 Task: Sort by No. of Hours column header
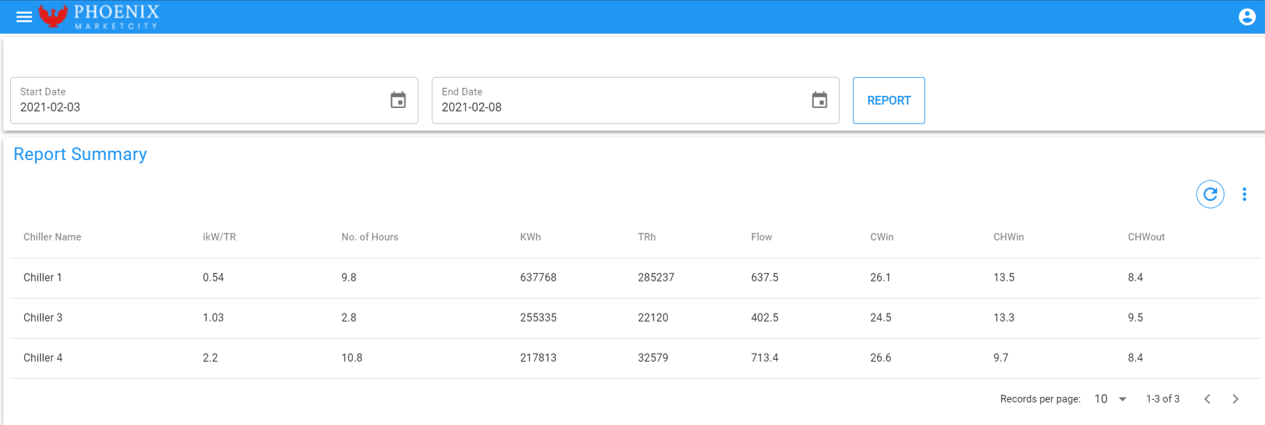click(370, 237)
